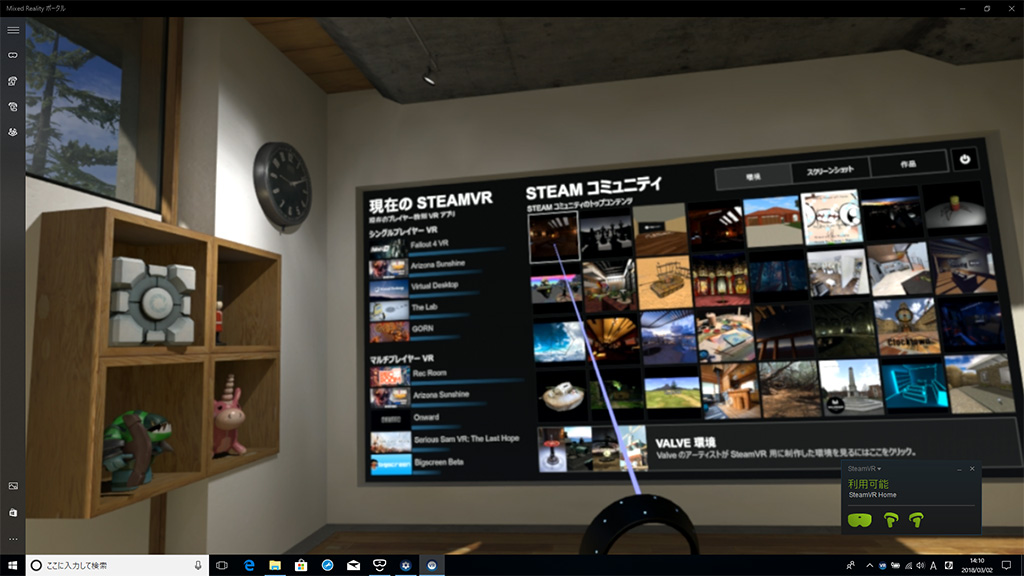Image resolution: width=1024 pixels, height=576 pixels.
Task: Click the Mixed Reality Portal taskbar icon
Action: [379, 566]
